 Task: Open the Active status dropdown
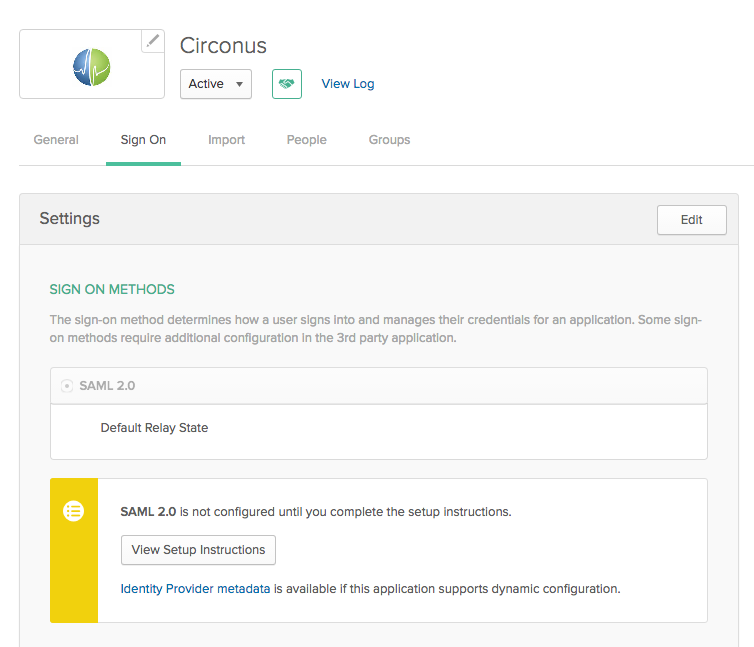coord(215,84)
